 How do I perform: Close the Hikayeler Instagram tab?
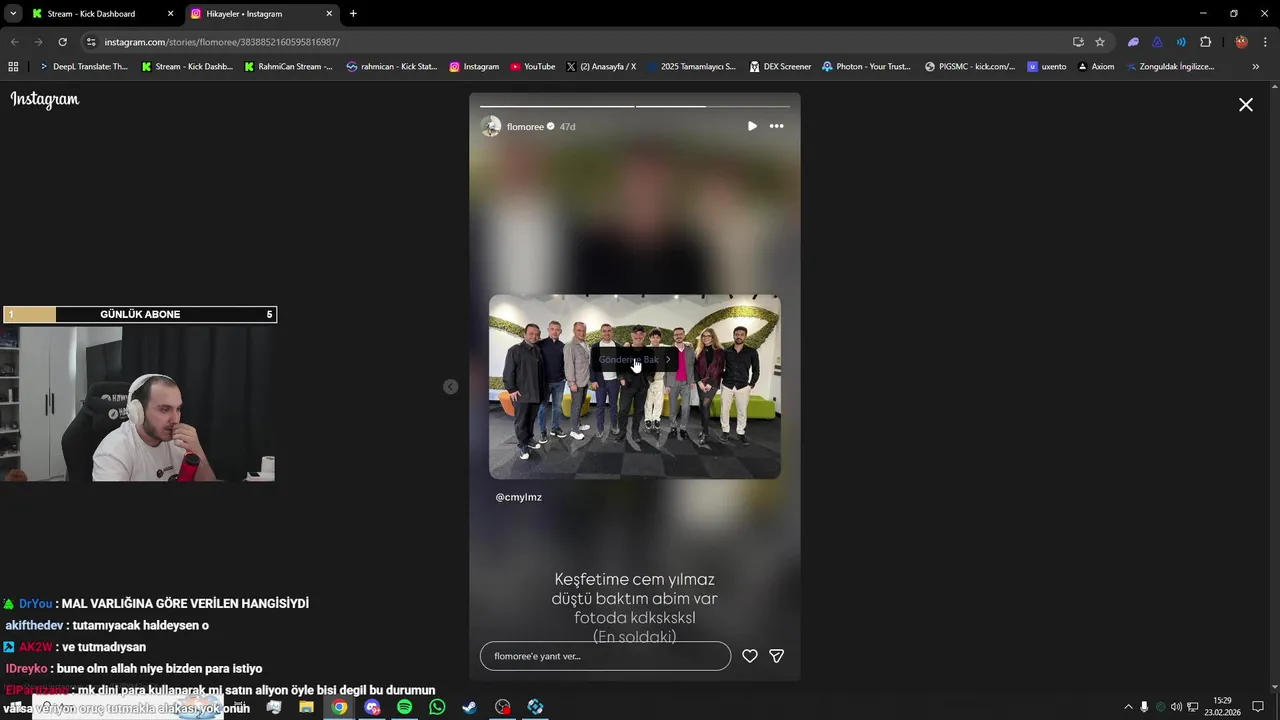tap(329, 14)
